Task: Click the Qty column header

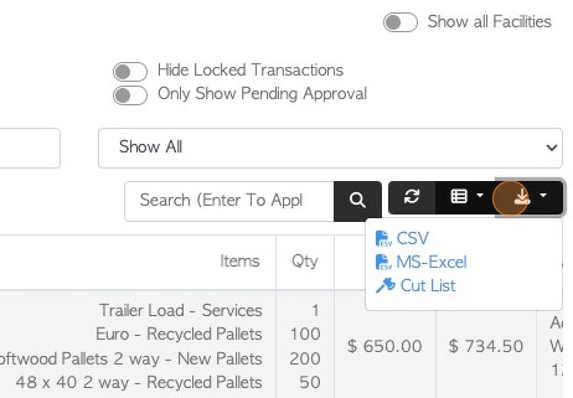Action: point(305,262)
